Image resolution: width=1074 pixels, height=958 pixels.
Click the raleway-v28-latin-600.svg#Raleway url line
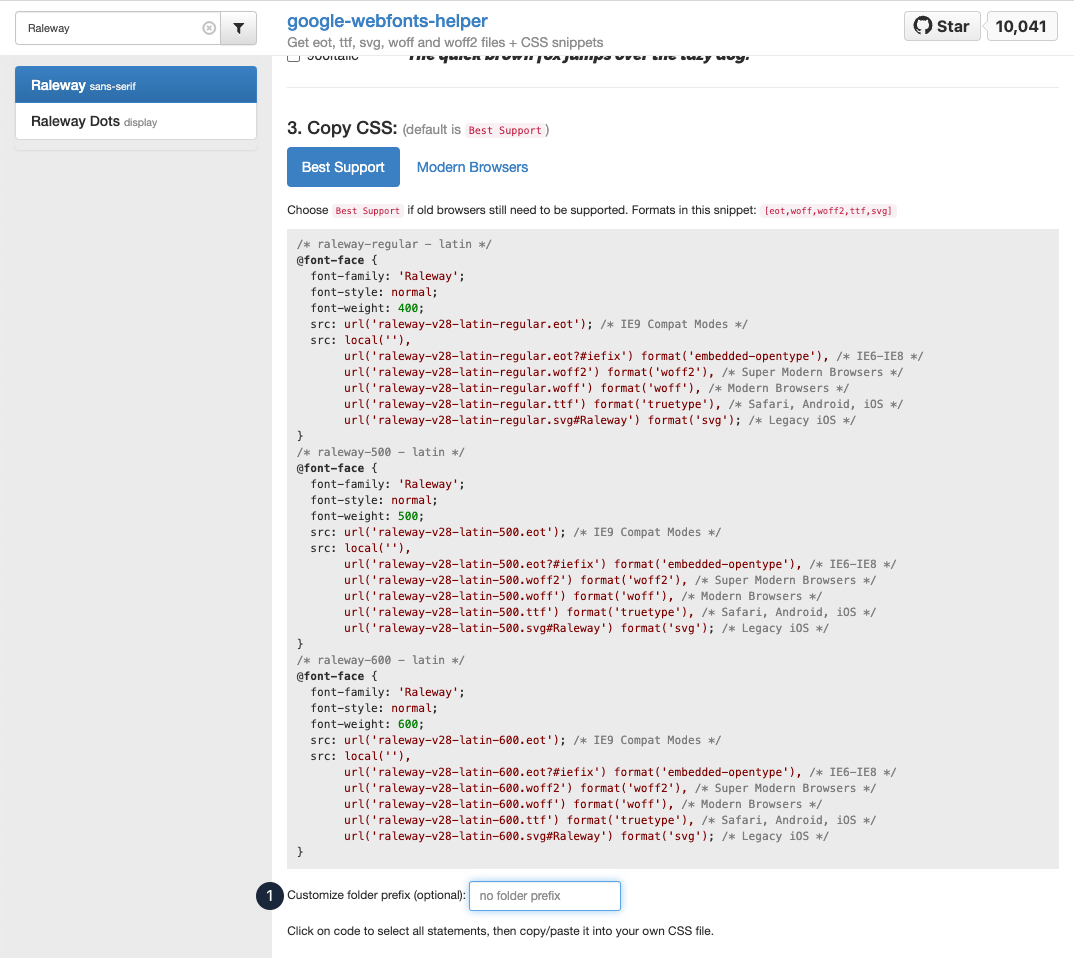pyautogui.click(x=586, y=836)
